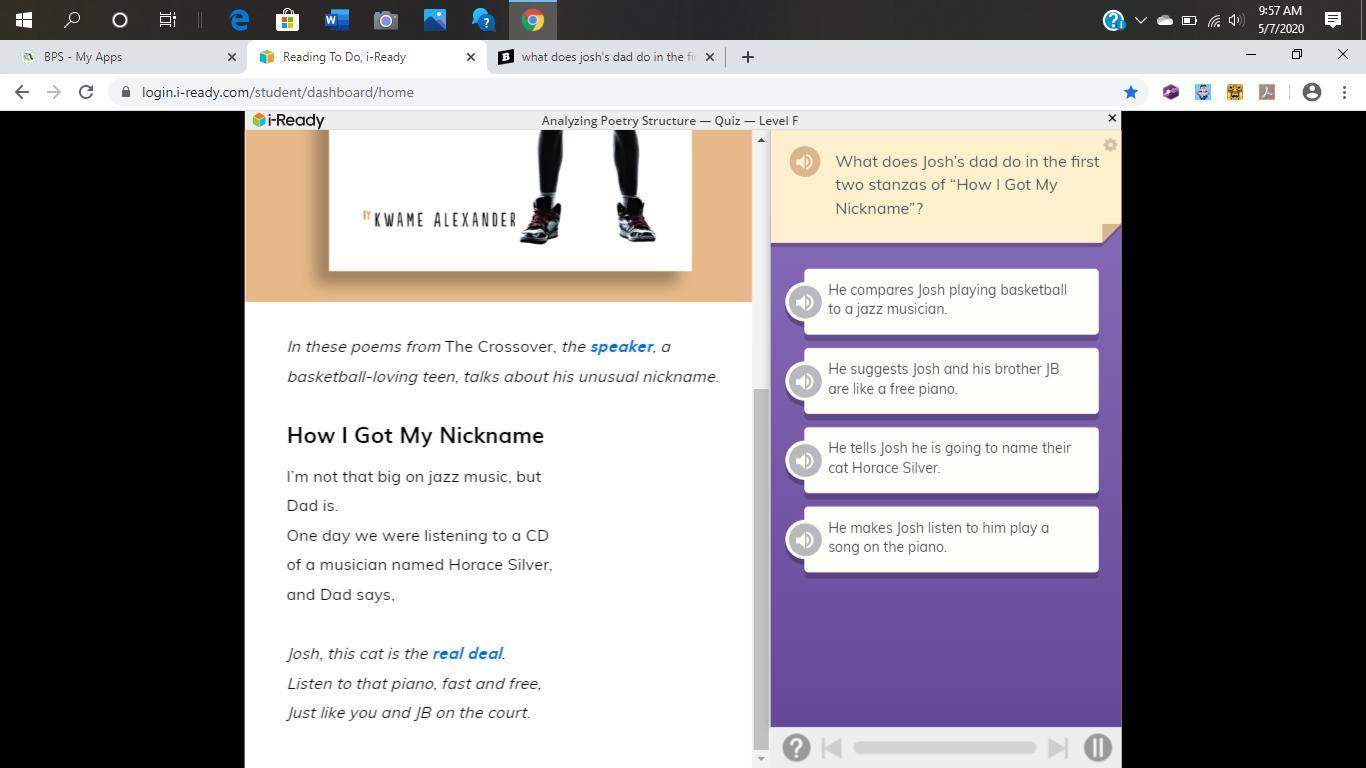Reload the current page

coord(86,92)
